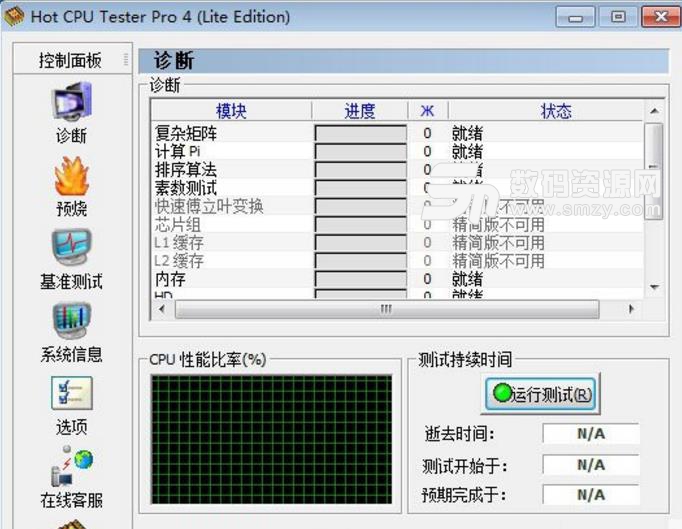The image size is (682, 529).
Task: Click the green run indicator on 运行测试
Action: coord(502,393)
